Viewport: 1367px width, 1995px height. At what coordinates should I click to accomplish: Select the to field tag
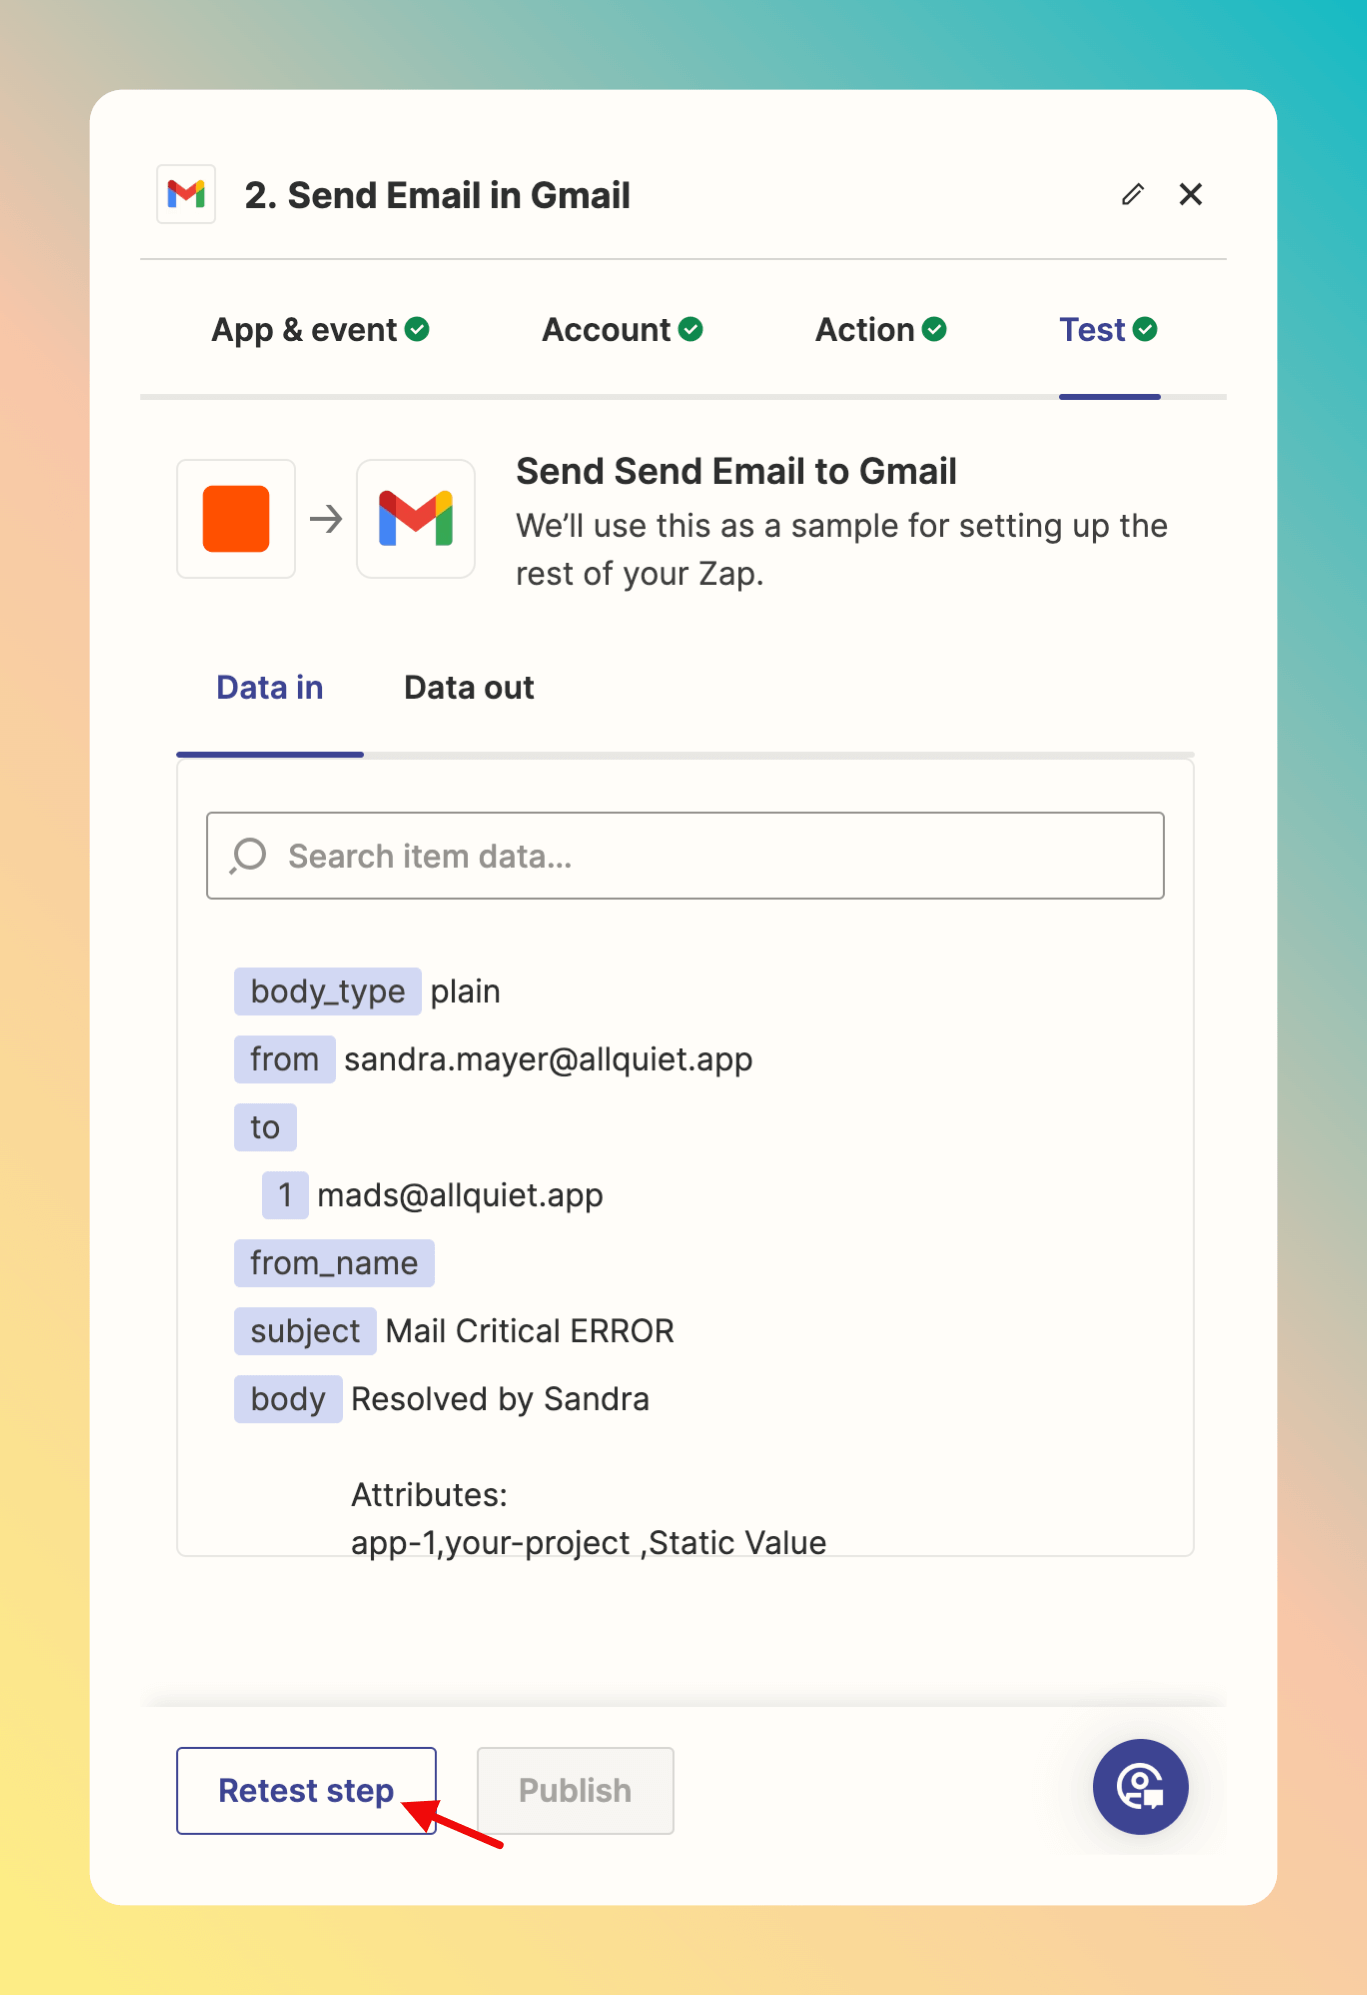pyautogui.click(x=265, y=1127)
